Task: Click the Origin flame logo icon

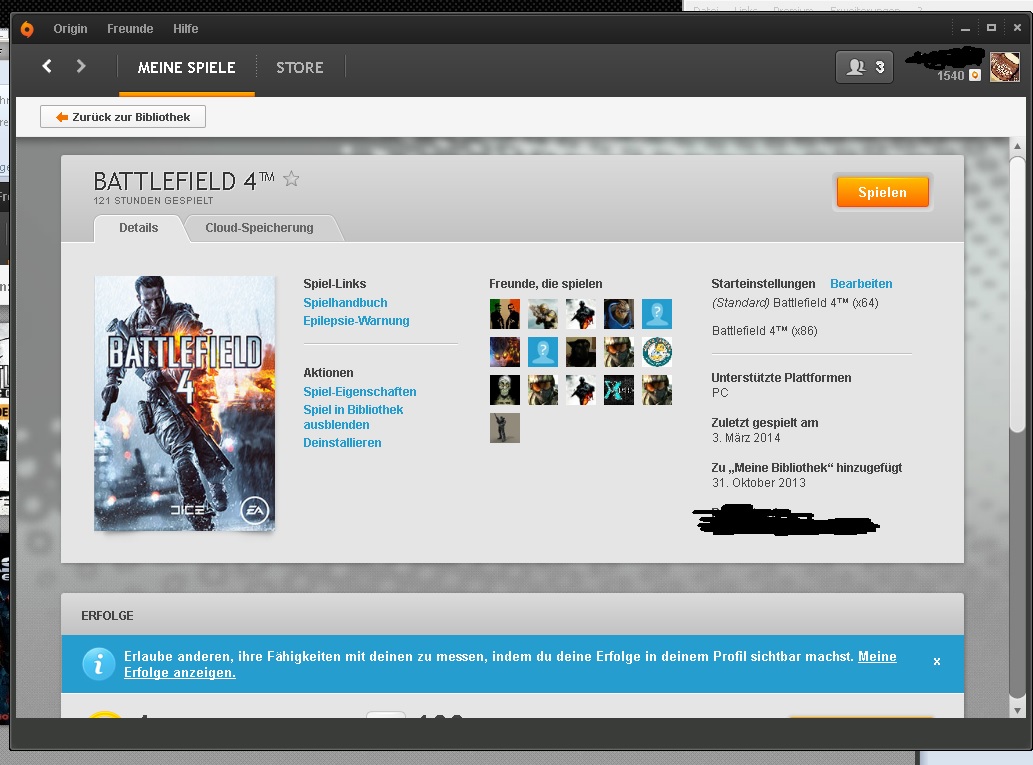Action: pos(27,29)
